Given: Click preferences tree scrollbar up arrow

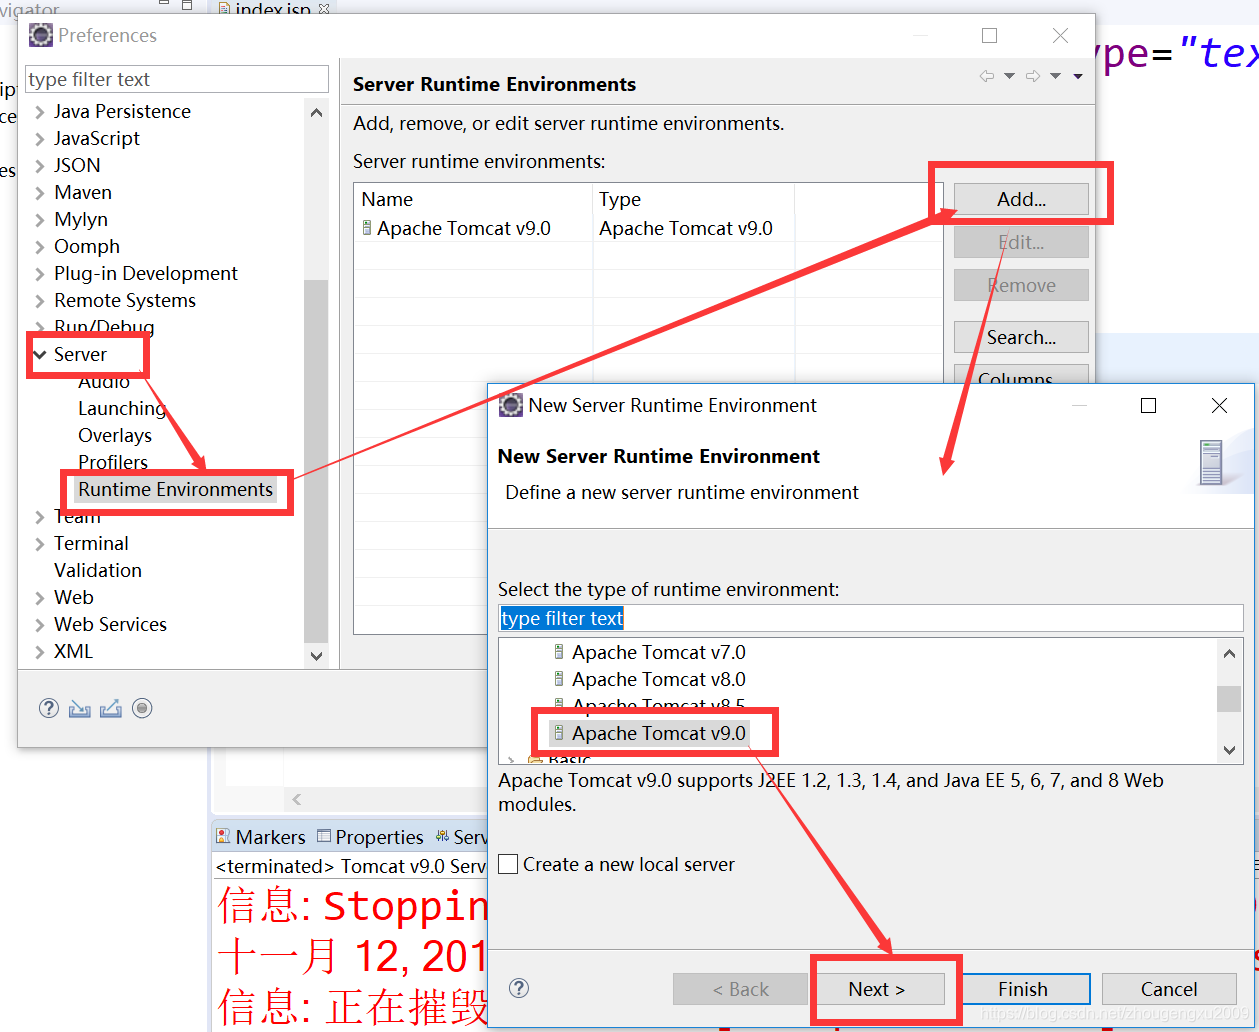Looking at the screenshot, I should (316, 112).
